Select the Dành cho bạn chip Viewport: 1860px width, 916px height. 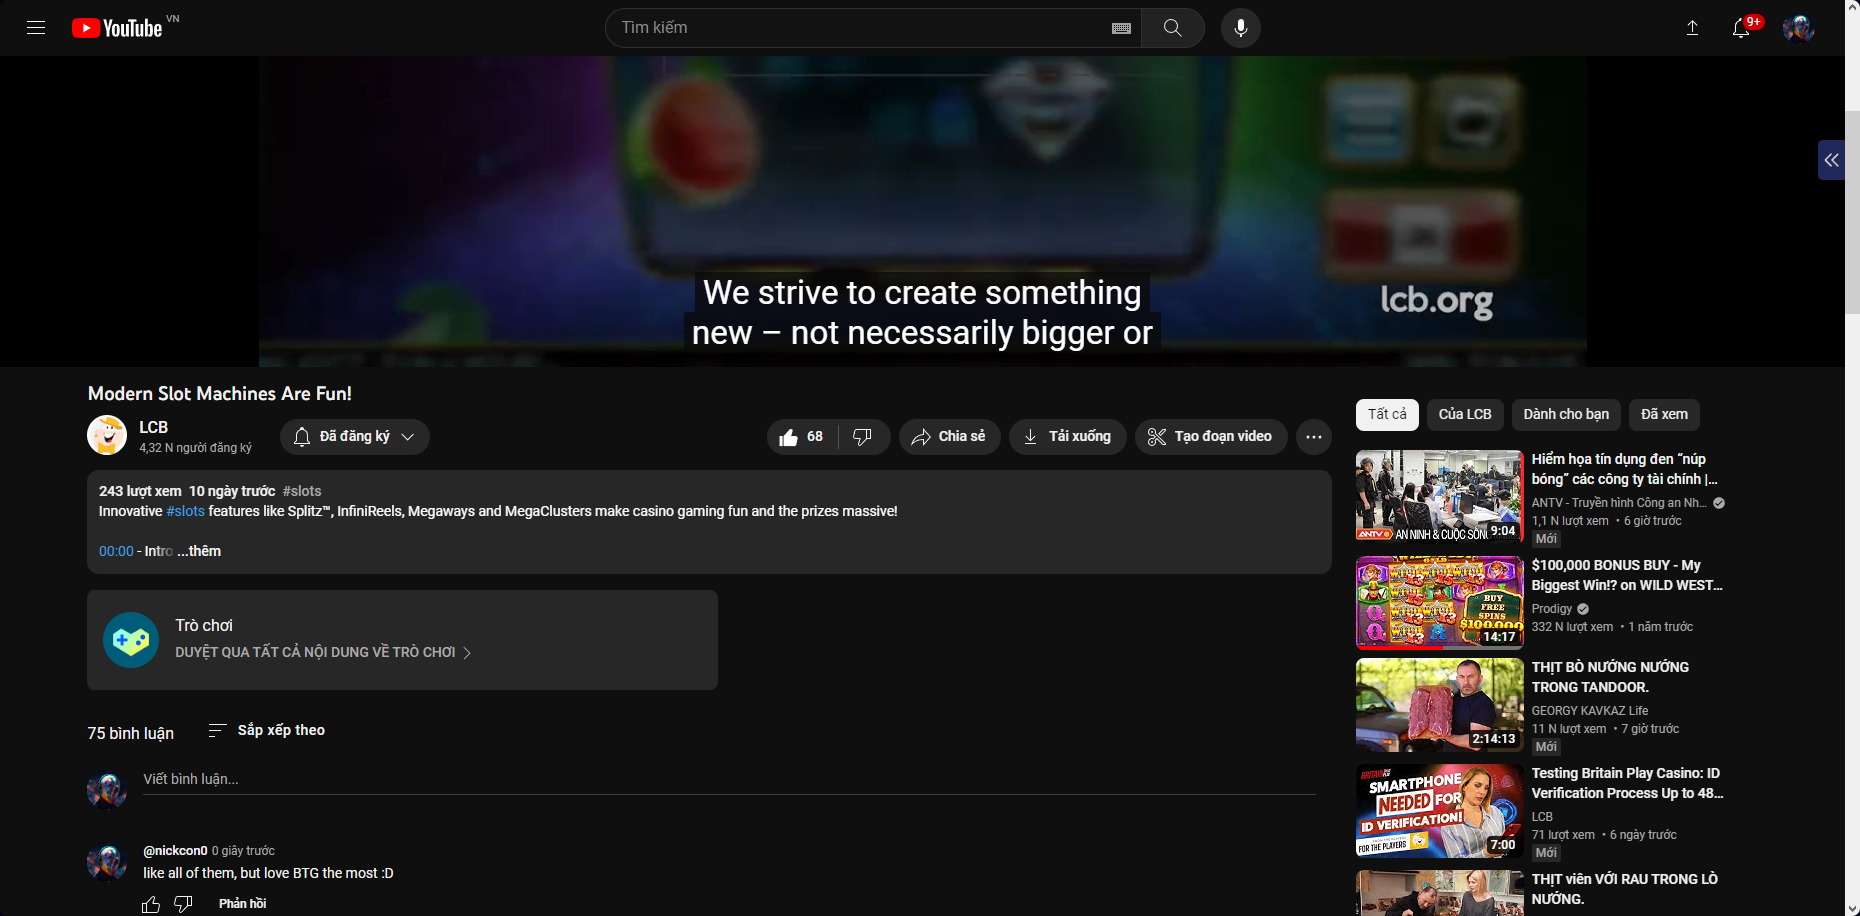pos(1566,414)
